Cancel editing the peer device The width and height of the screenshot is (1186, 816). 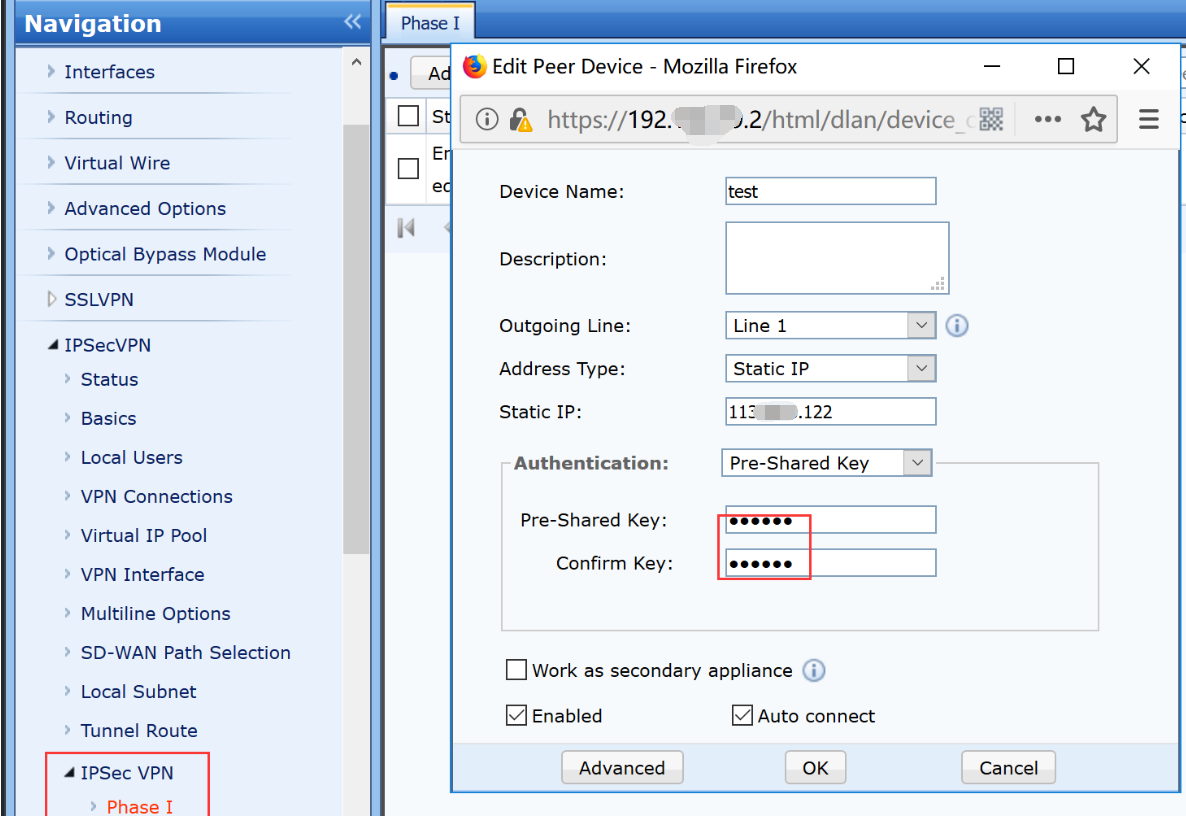tap(1007, 768)
